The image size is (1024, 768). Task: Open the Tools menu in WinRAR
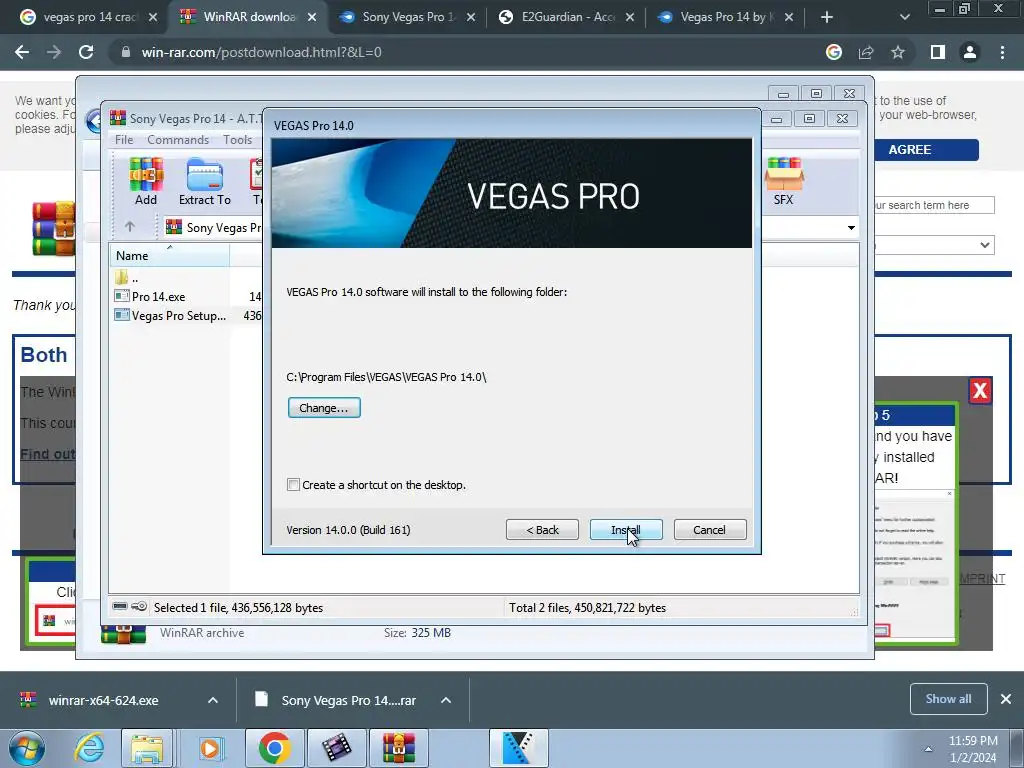(237, 140)
